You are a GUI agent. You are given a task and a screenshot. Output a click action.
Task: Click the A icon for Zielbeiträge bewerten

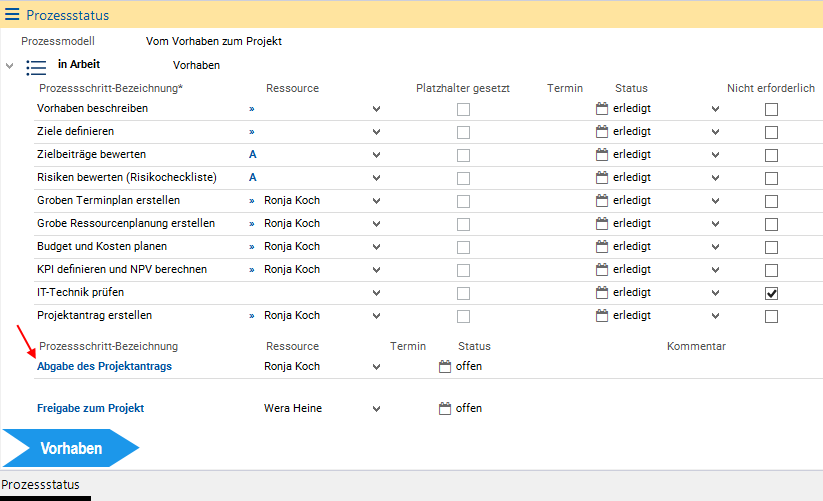252,155
